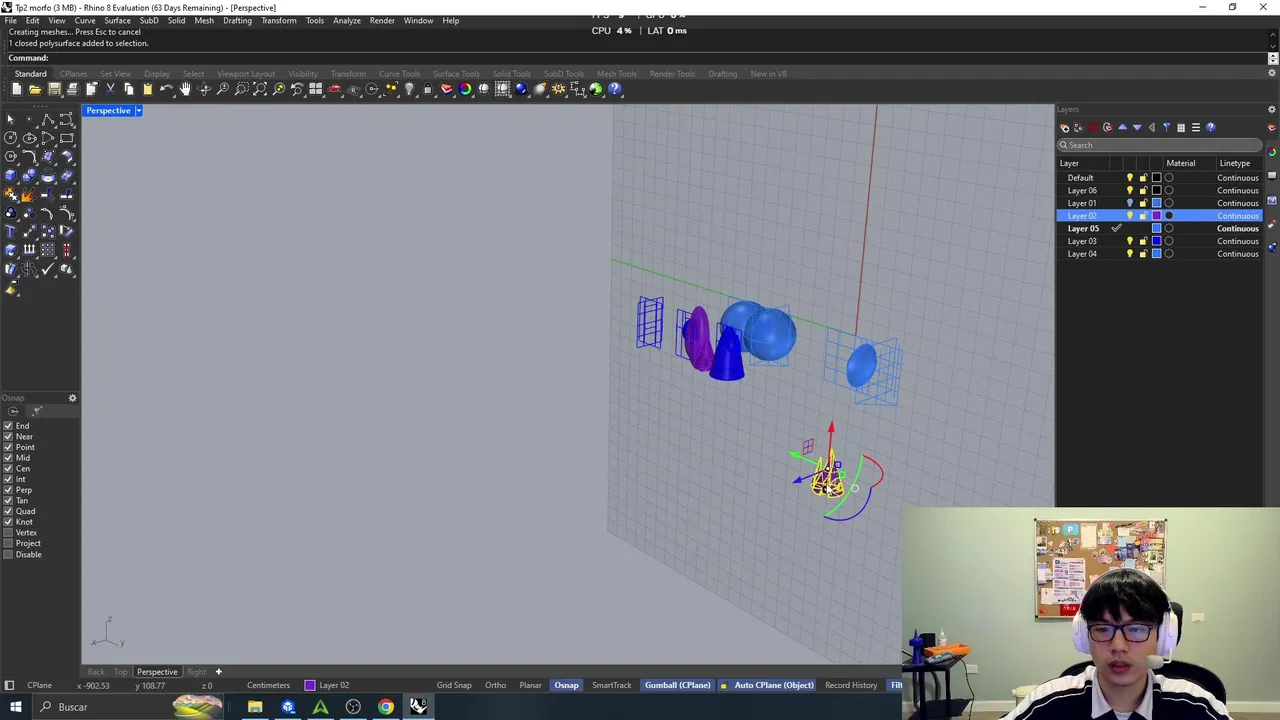Toggle the Mid osnap checkbox
Viewport: 1280px width, 720px height.
point(8,458)
